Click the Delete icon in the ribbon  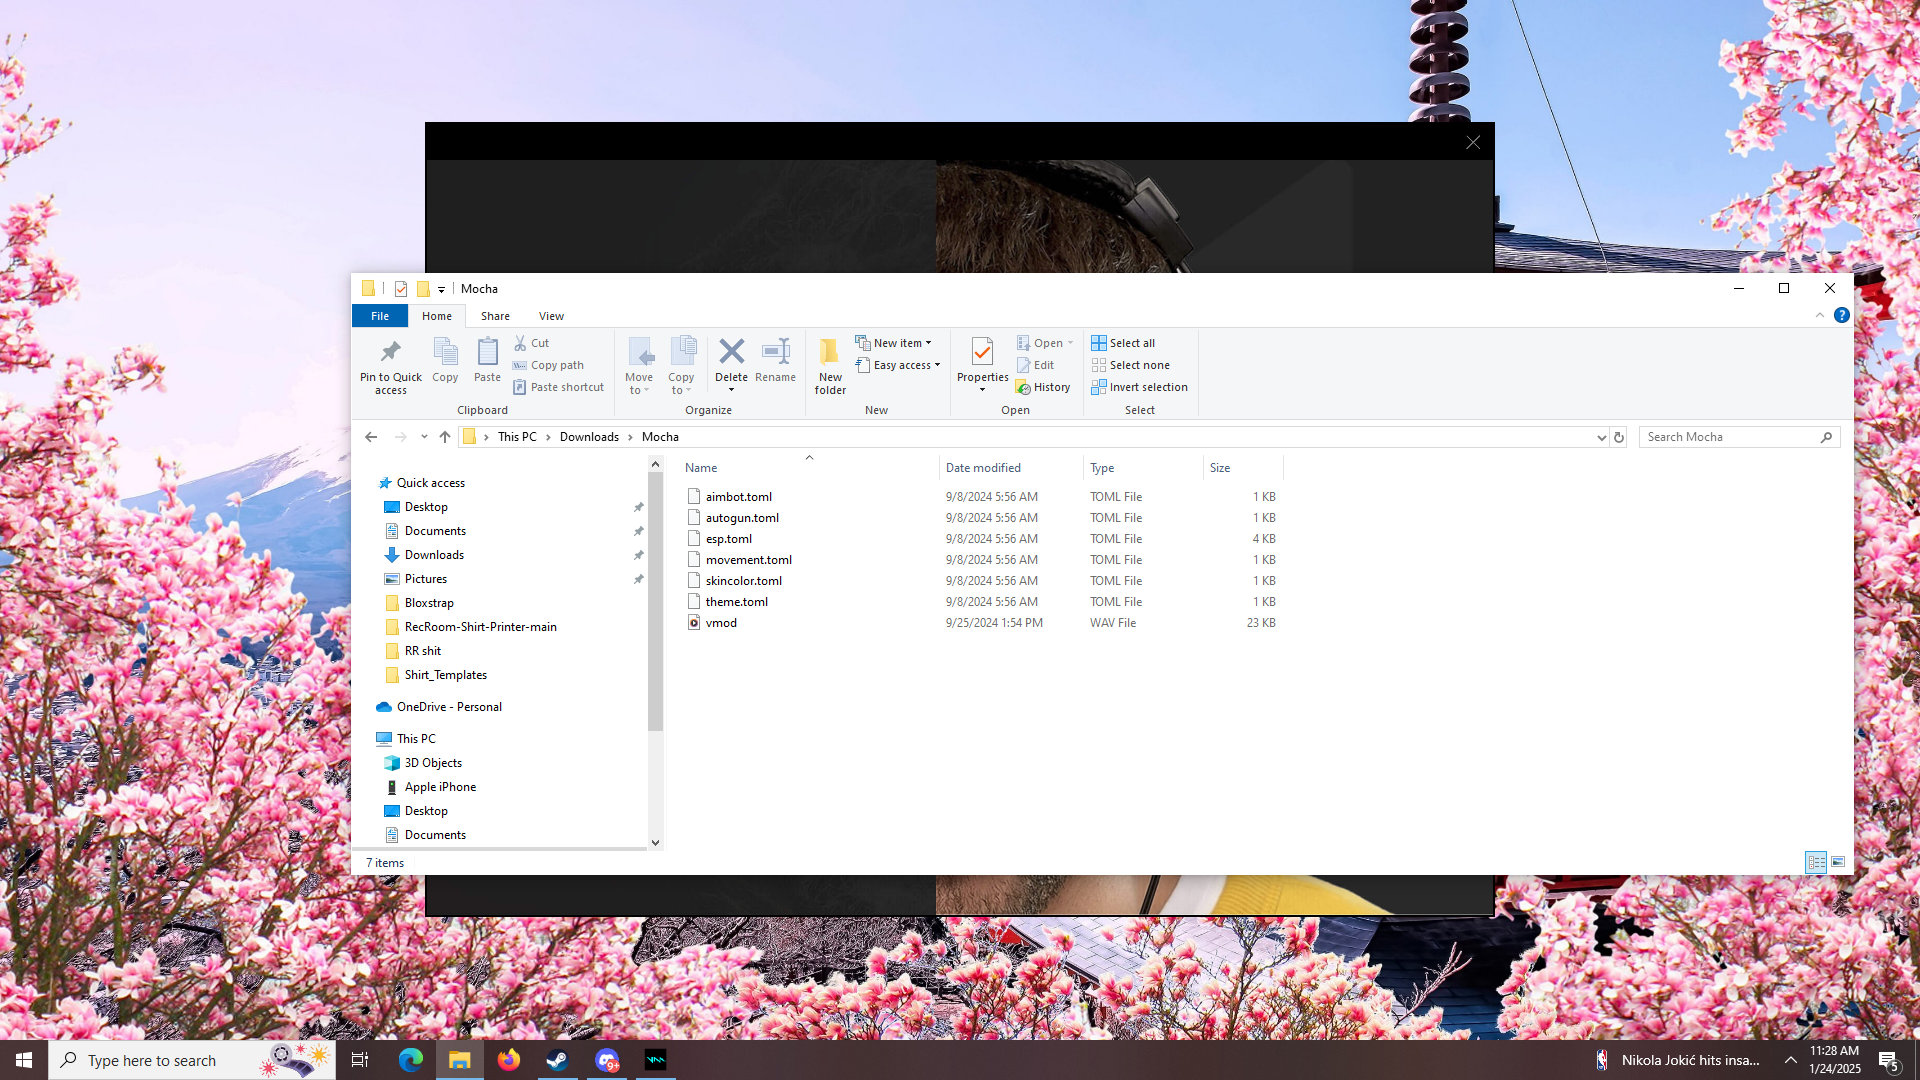pos(731,352)
